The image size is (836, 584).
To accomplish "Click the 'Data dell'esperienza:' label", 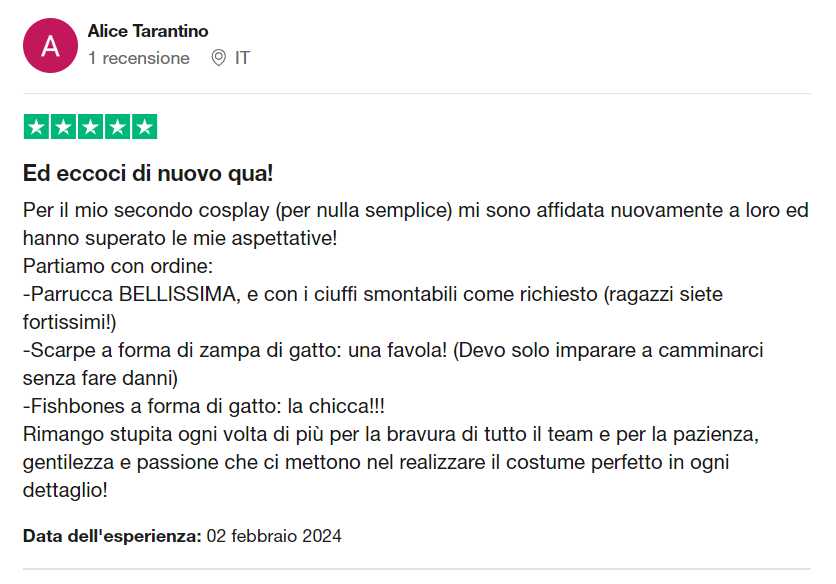I will tap(112, 535).
